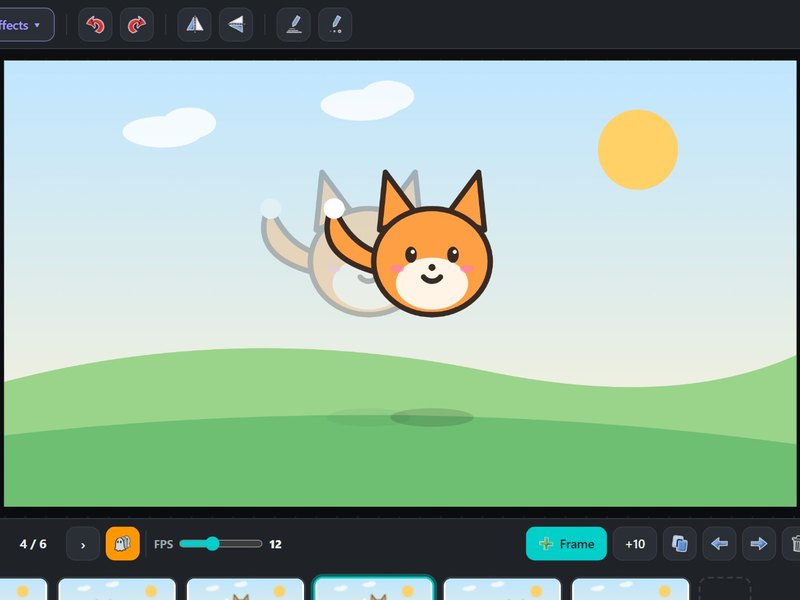
Task: Click the +10 frames button
Action: (x=635, y=544)
